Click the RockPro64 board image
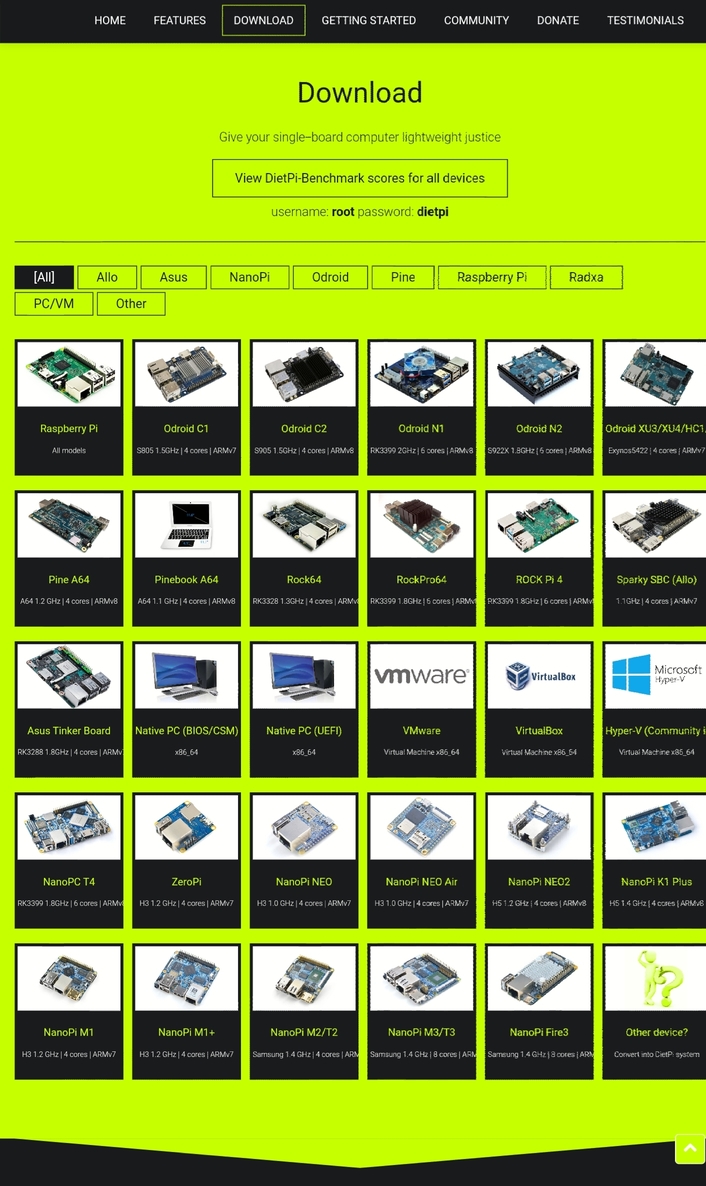Screen dimensions: 706x1186 421,525
